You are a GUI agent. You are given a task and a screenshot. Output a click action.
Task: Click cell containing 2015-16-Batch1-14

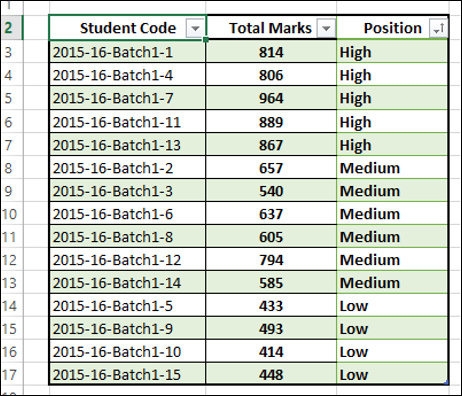[128, 283]
